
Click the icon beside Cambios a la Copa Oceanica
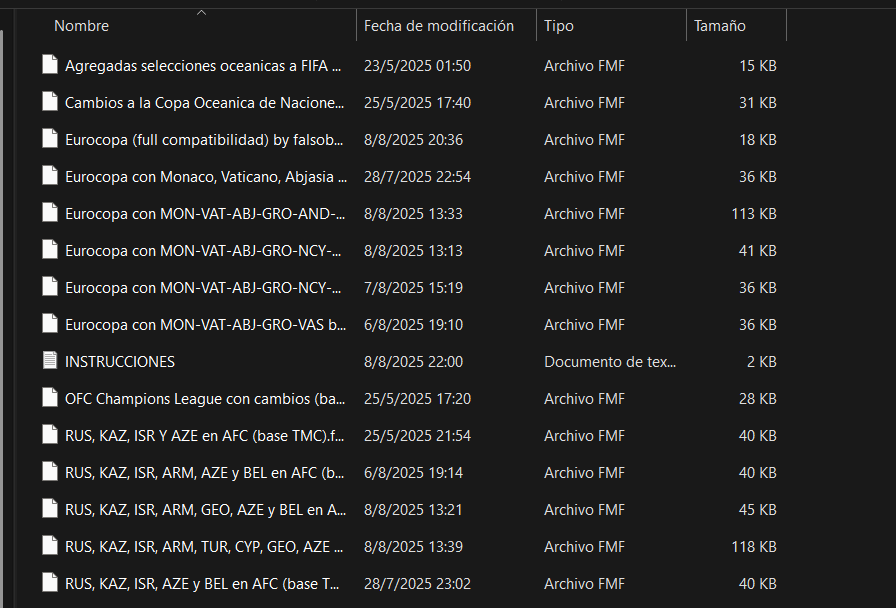pyautogui.click(x=50, y=102)
